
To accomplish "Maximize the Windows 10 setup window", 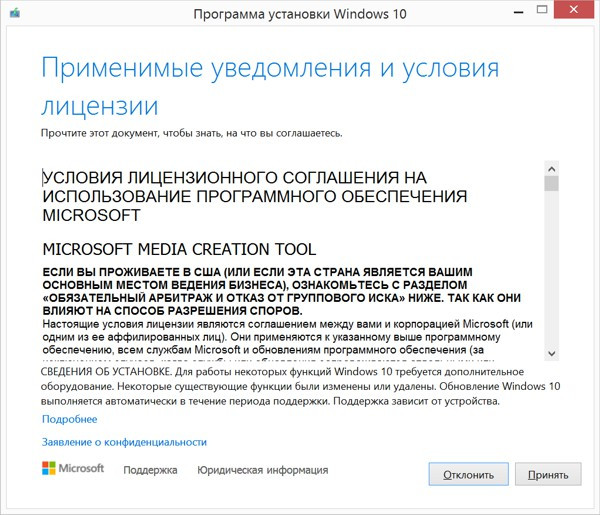I will (x=542, y=10).
